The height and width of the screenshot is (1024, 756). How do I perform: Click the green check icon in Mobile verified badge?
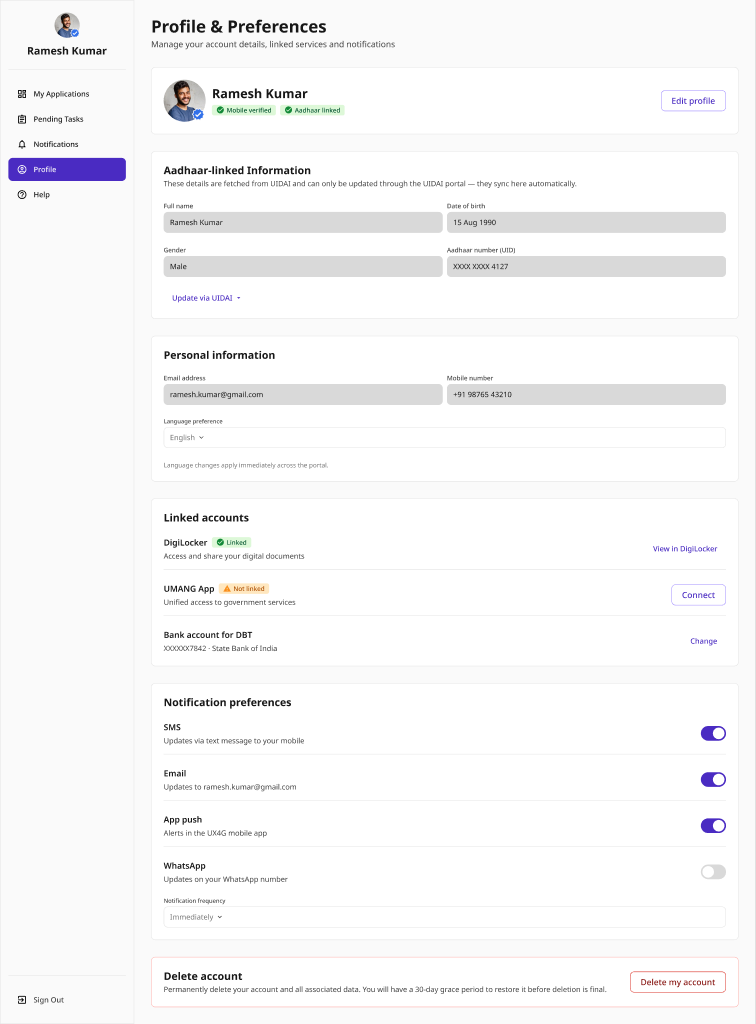point(220,110)
